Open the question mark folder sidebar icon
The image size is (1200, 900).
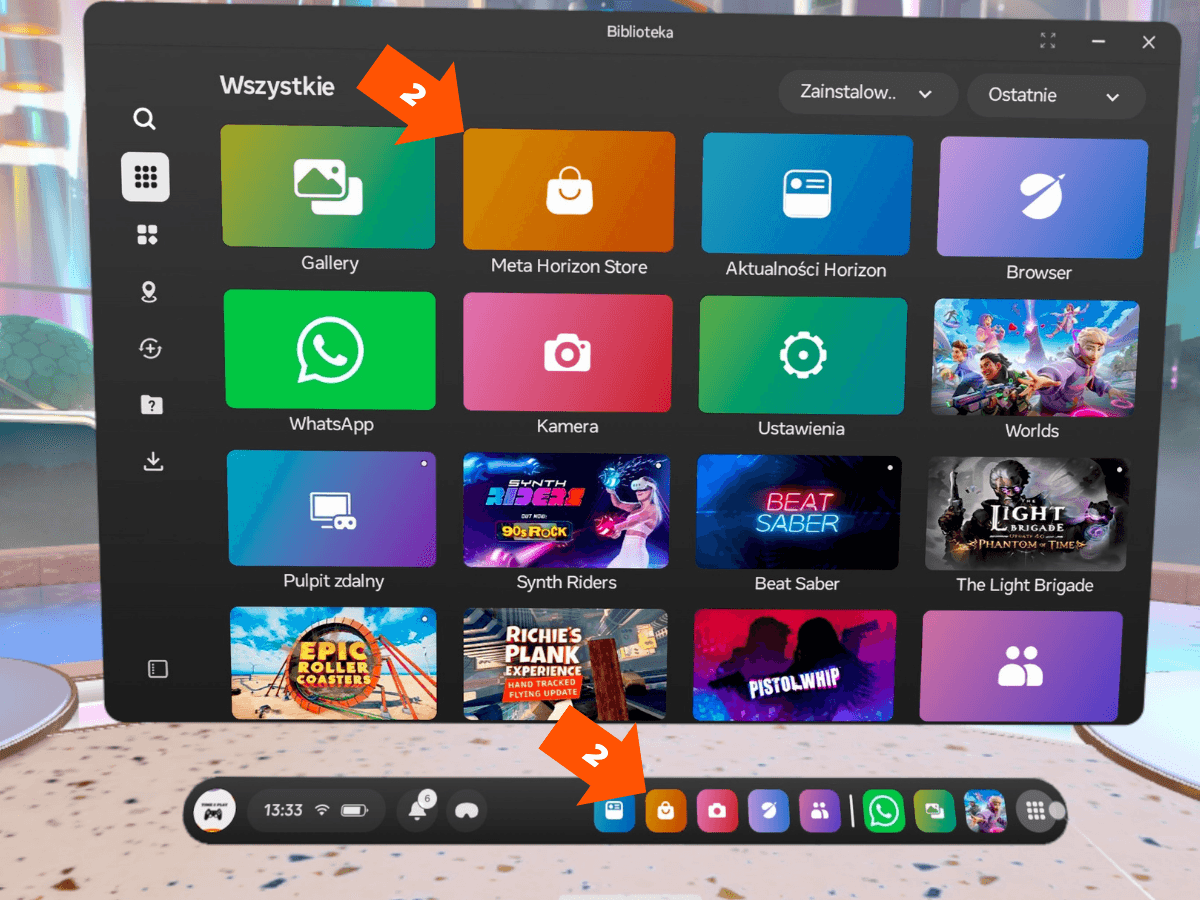pos(152,405)
